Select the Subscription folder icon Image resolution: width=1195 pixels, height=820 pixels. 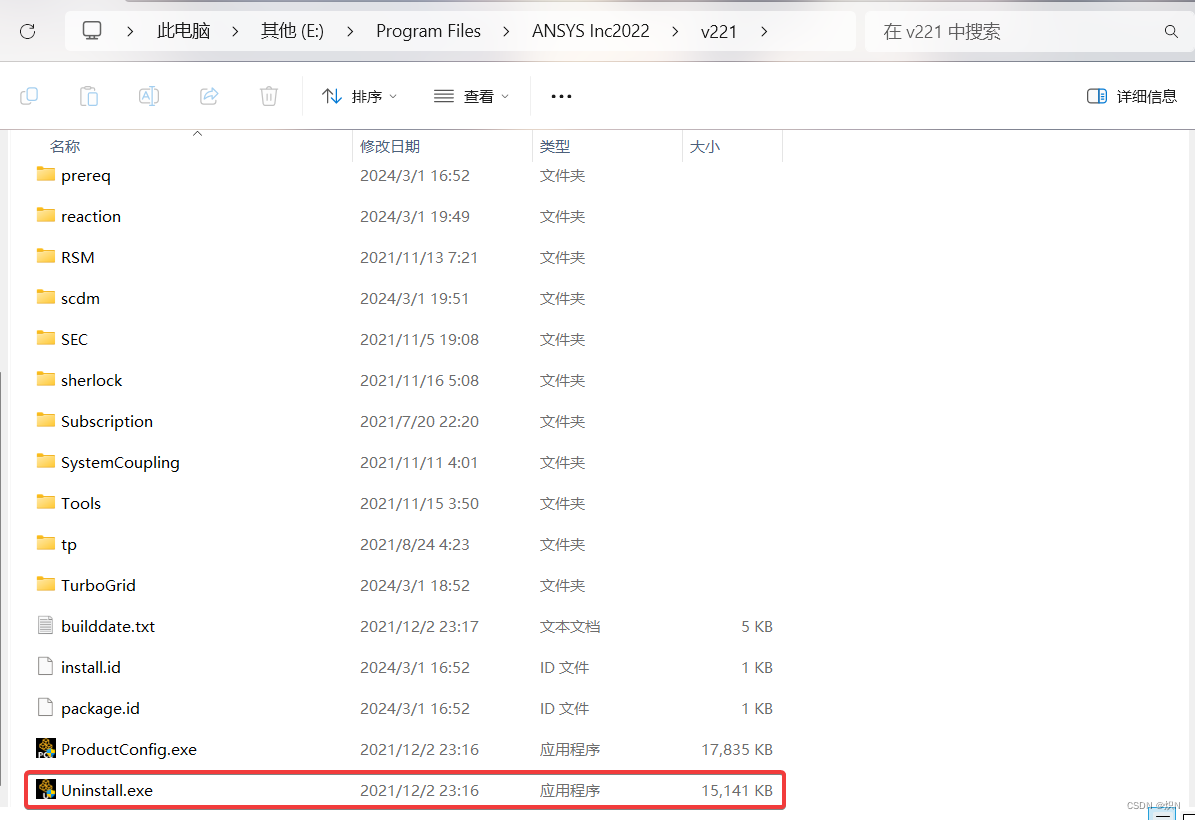coord(46,421)
